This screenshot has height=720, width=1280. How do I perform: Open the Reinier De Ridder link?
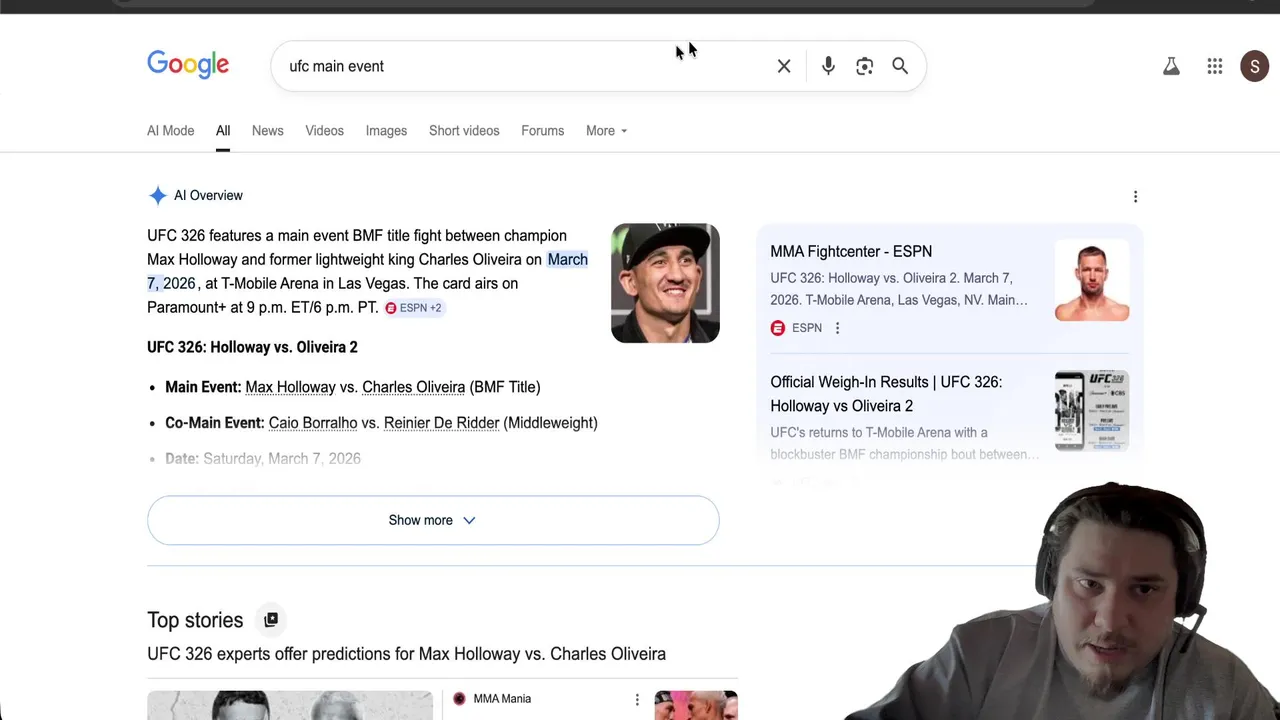coord(441,423)
